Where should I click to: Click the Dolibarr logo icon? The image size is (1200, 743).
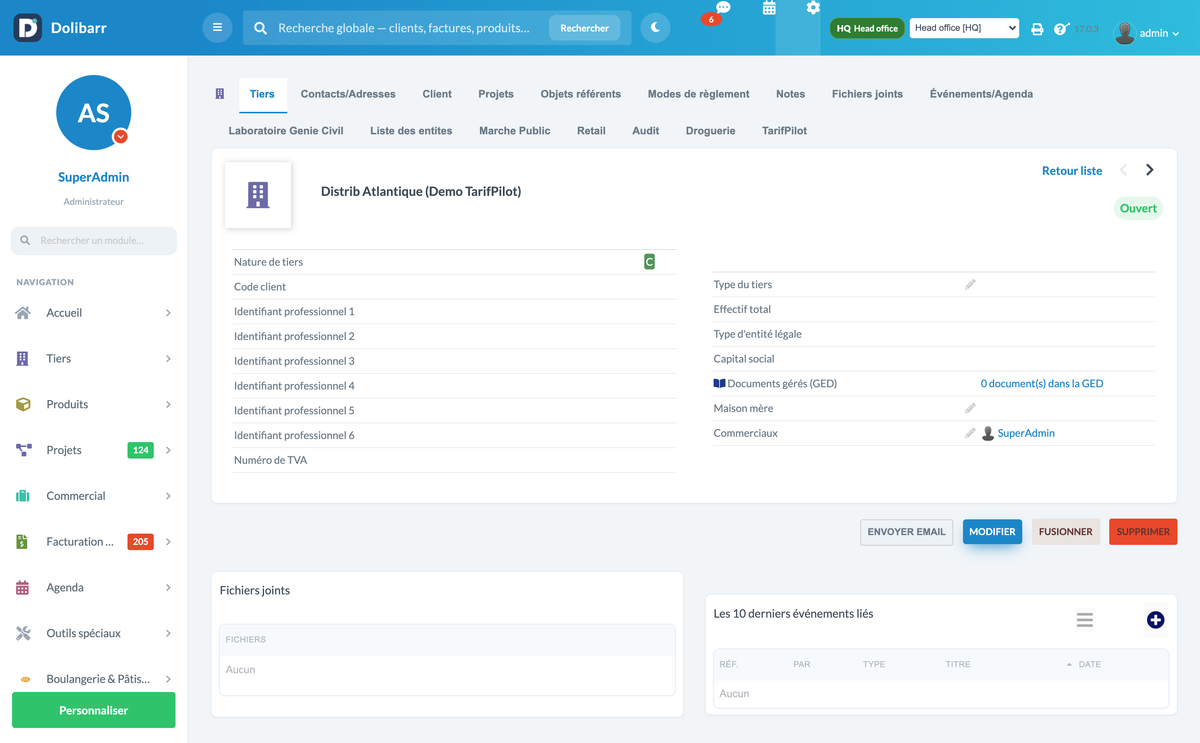click(x=27, y=28)
